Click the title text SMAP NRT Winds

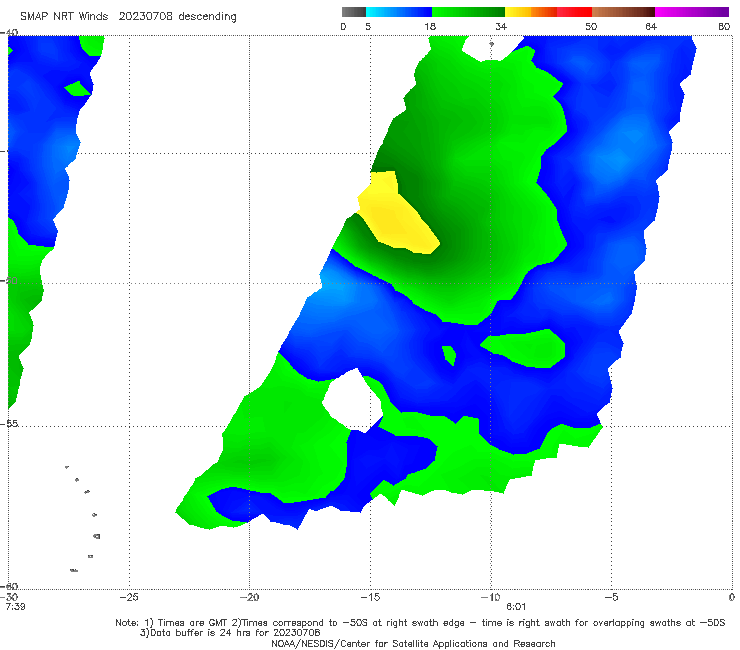(x=64, y=17)
